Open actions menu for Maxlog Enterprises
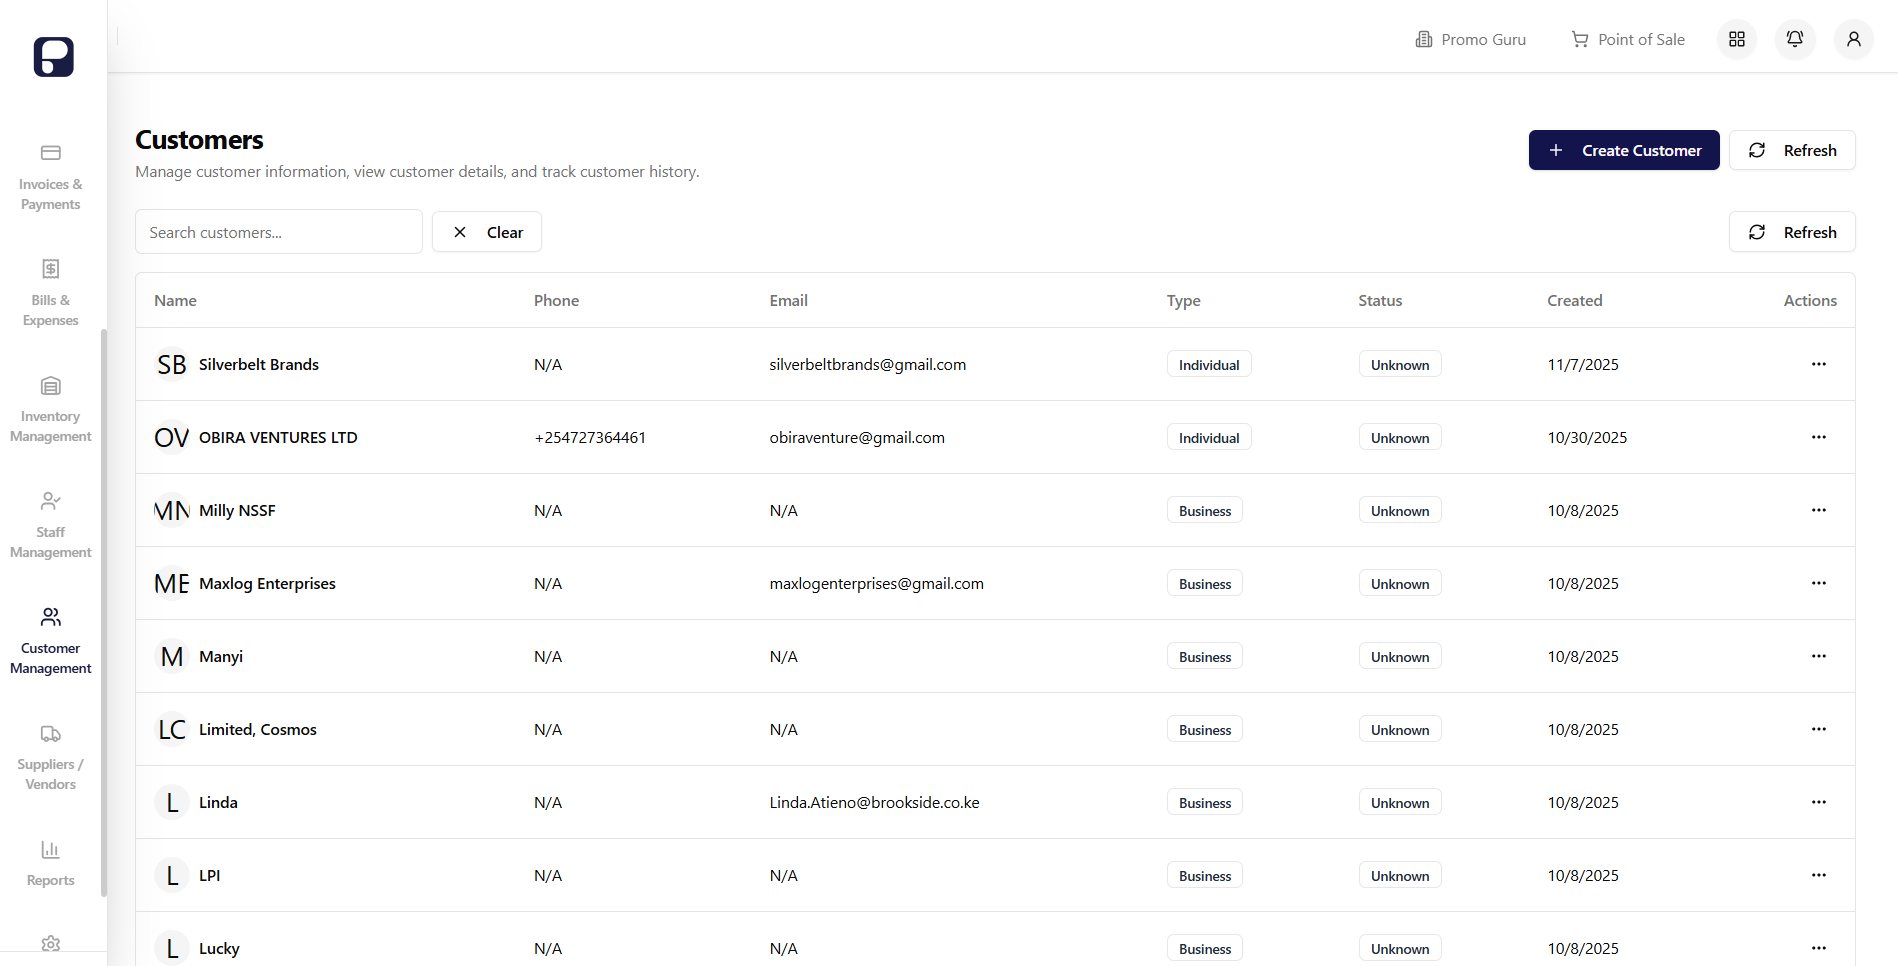Viewport: 1898px width, 966px height. coord(1817,583)
